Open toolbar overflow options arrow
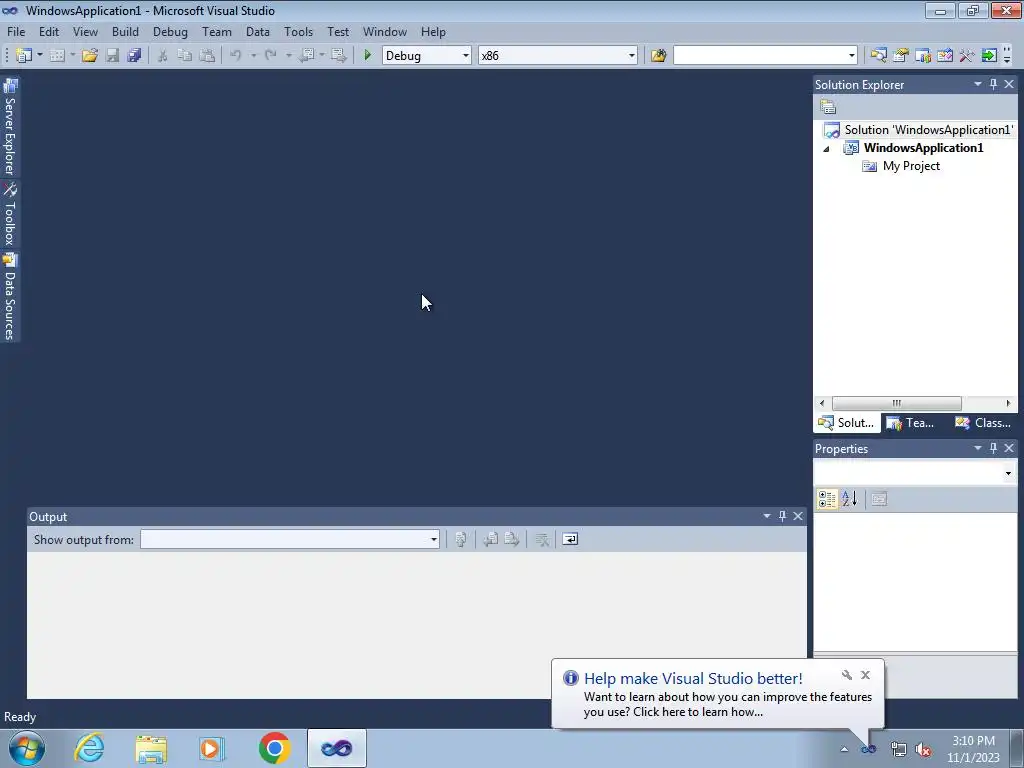This screenshot has height=768, width=1024. pos(1007,56)
